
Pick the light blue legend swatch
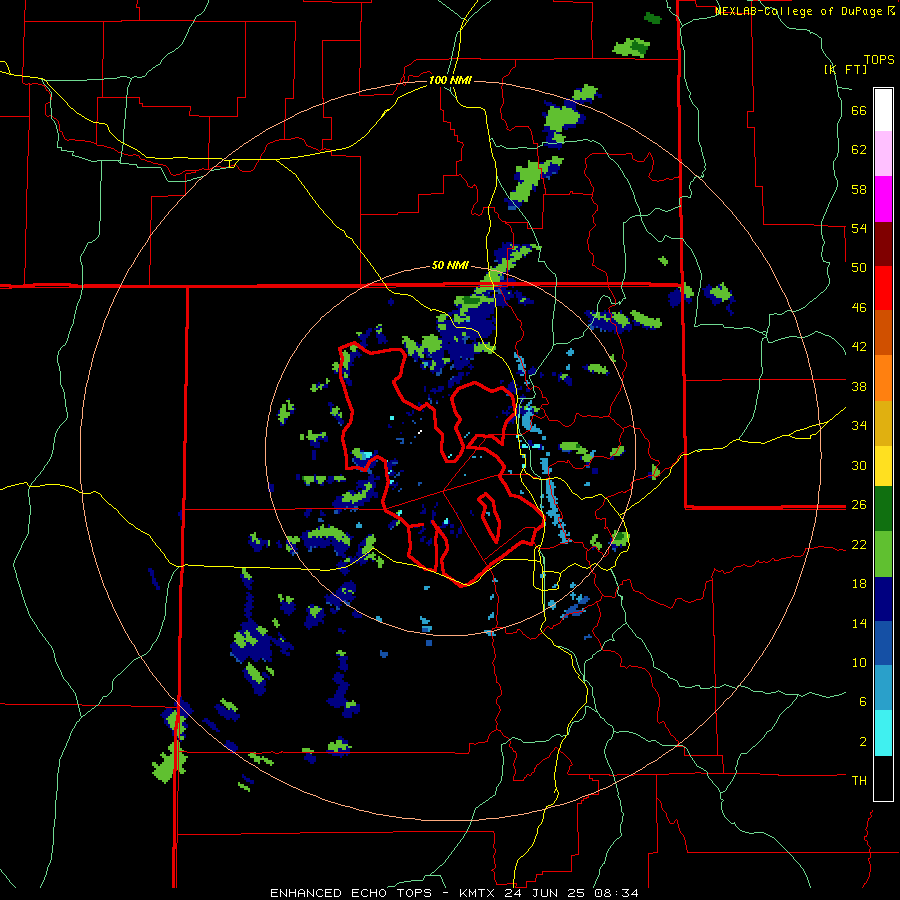coord(883,688)
